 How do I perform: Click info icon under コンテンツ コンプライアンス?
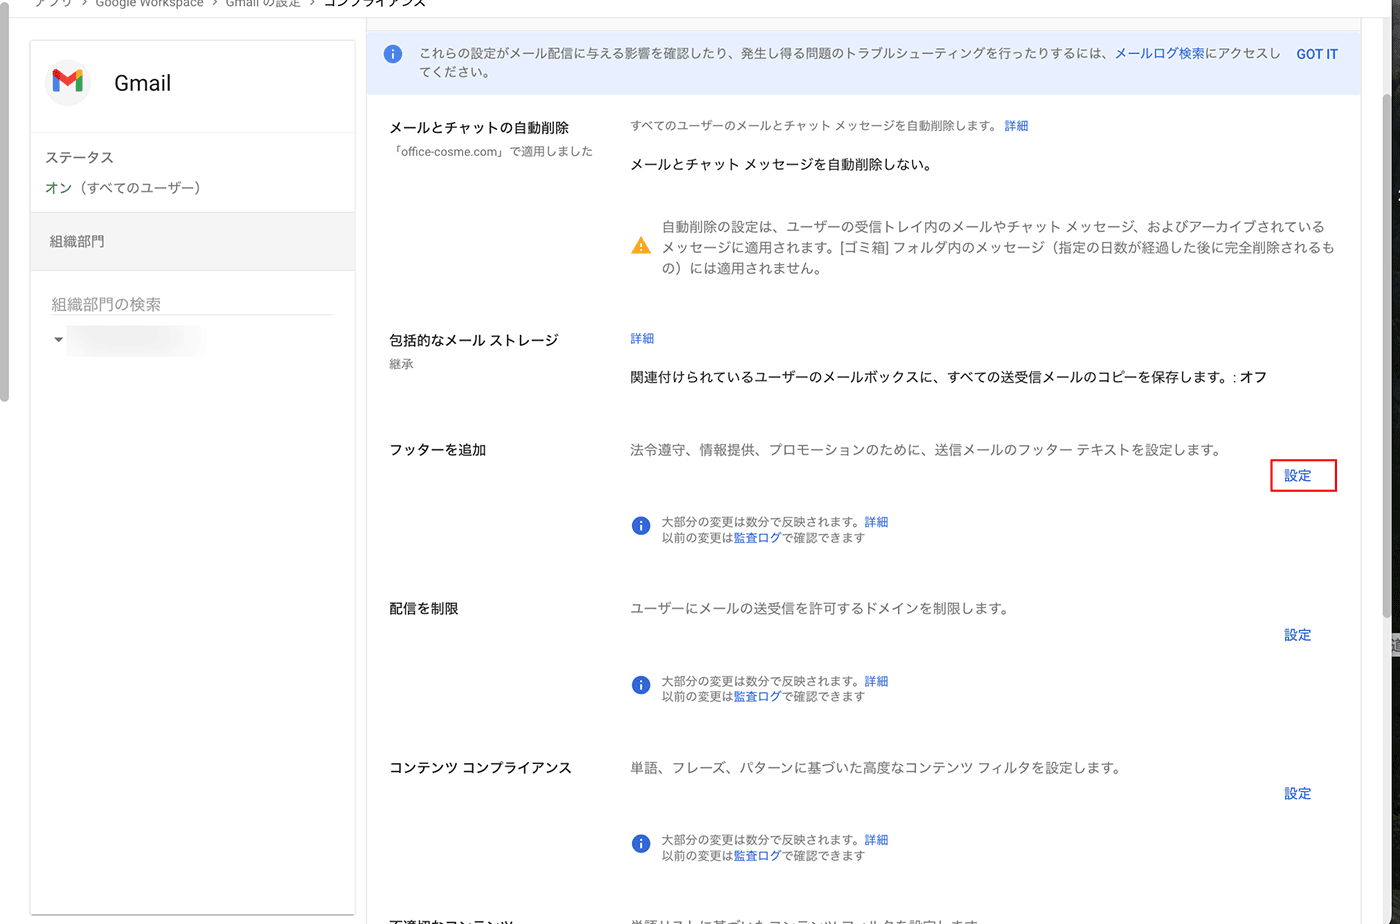click(x=641, y=844)
